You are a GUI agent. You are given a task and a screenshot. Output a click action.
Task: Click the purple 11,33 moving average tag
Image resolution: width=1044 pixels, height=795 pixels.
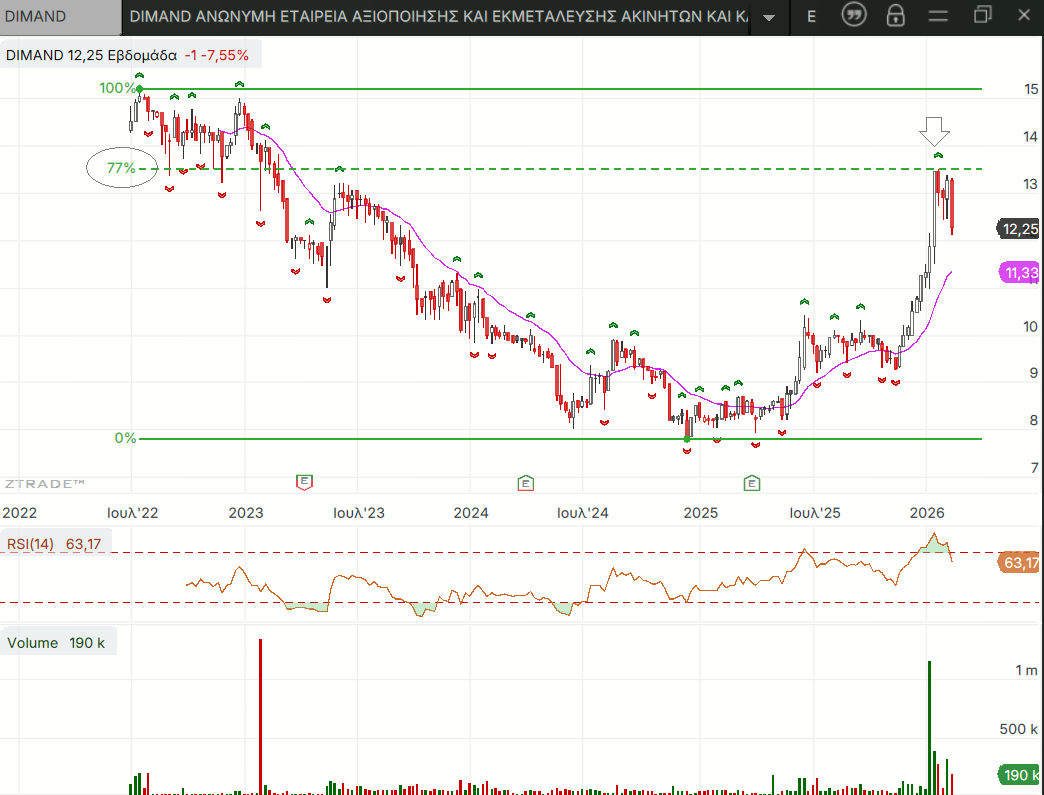pyautogui.click(x=1020, y=272)
